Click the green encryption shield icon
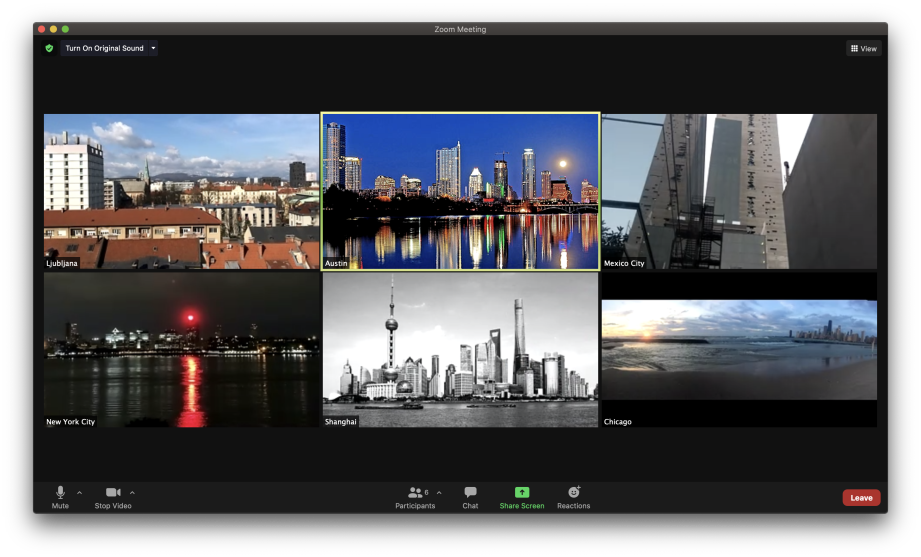The image size is (921, 557). [x=49, y=48]
